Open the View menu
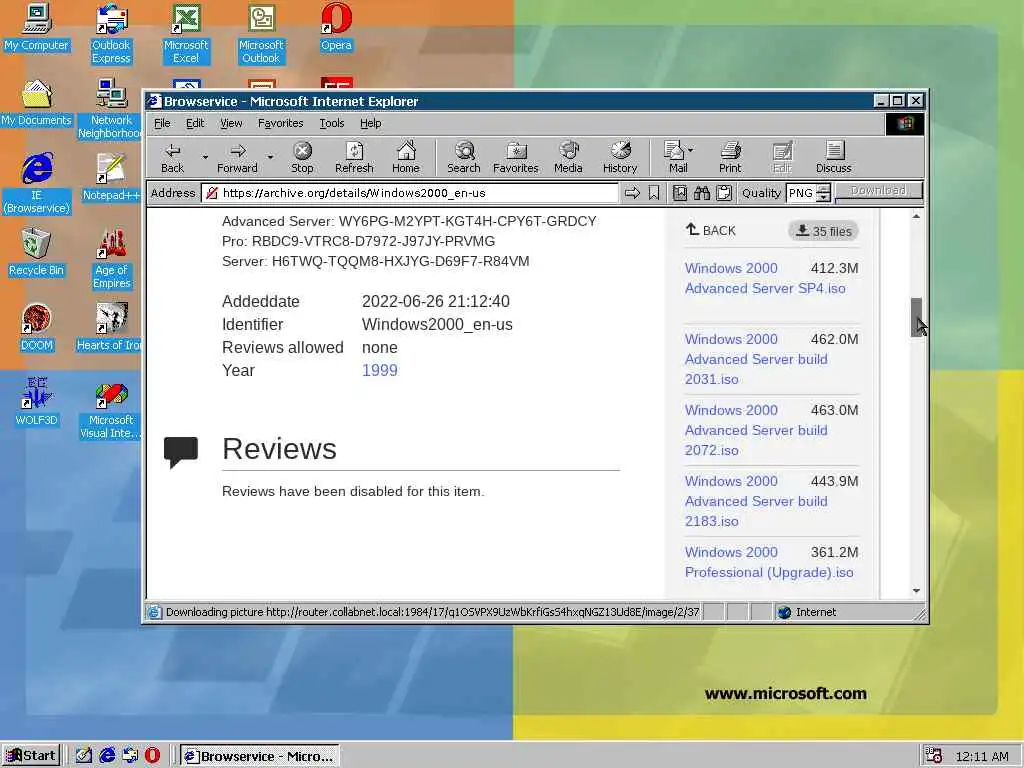The height and width of the screenshot is (768, 1024). 231,123
